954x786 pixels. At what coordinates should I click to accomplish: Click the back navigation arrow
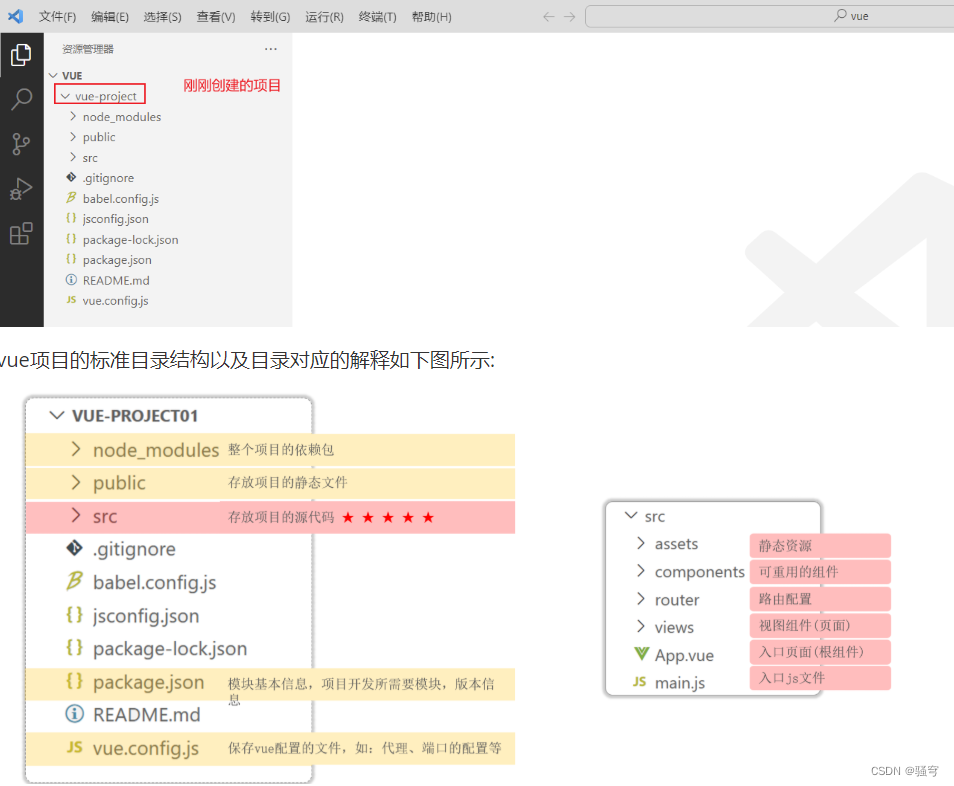[549, 16]
